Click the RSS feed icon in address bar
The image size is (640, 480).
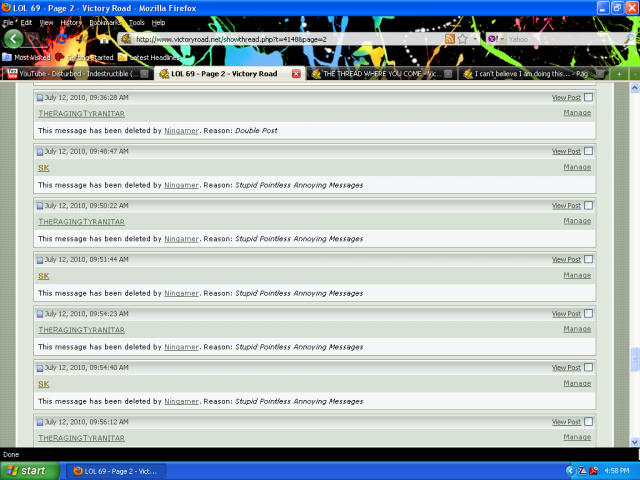(x=450, y=39)
